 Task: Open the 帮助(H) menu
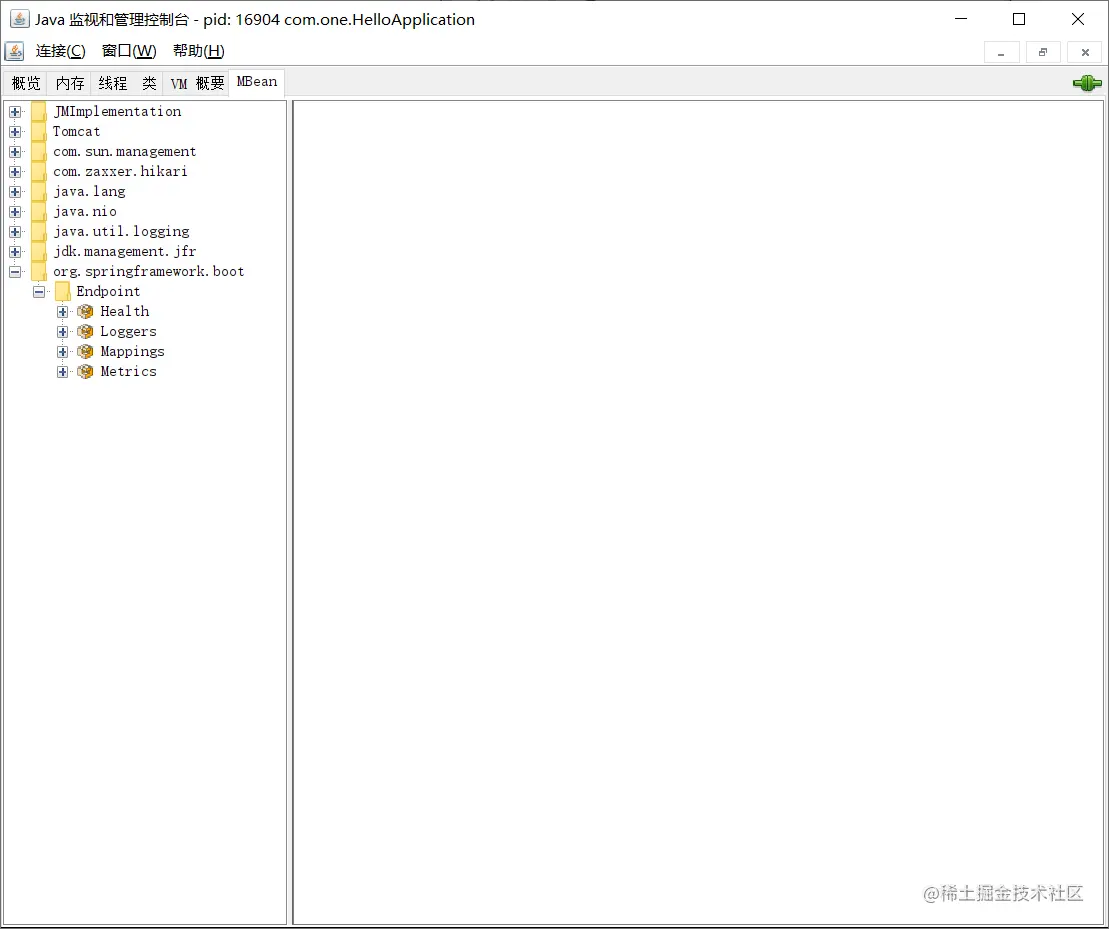[x=199, y=51]
